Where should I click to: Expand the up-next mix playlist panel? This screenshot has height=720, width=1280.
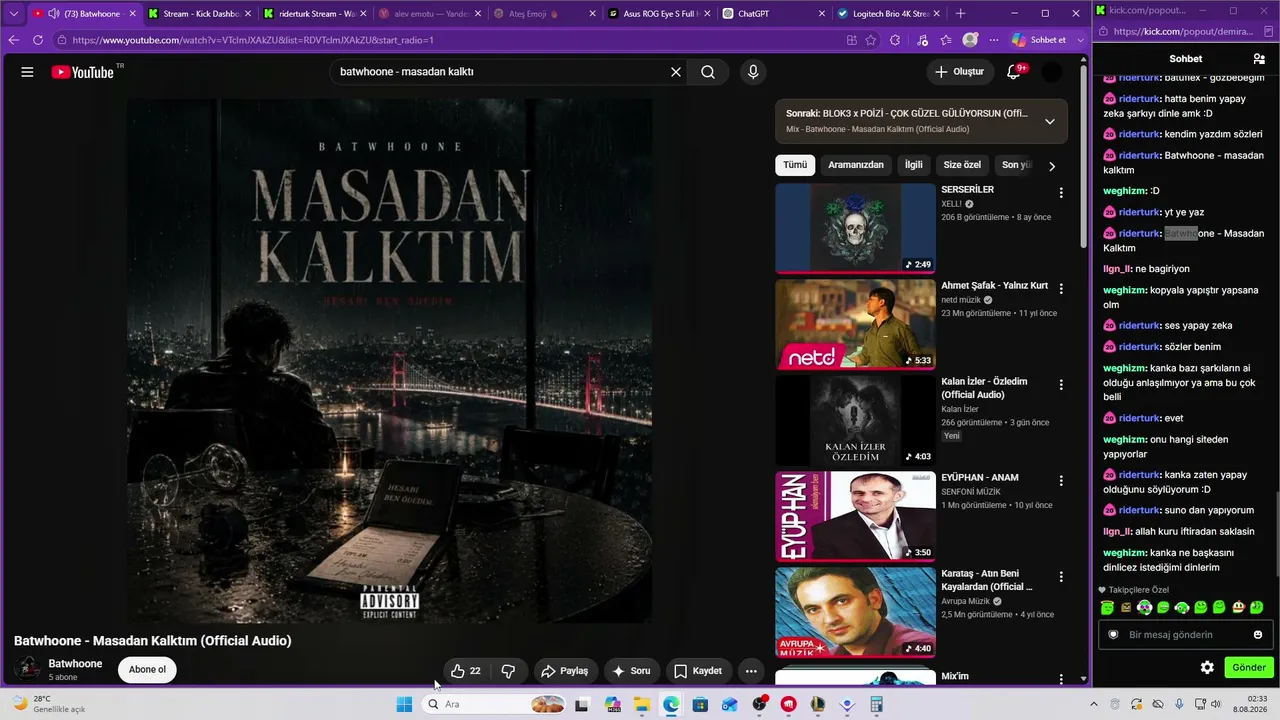1049,121
